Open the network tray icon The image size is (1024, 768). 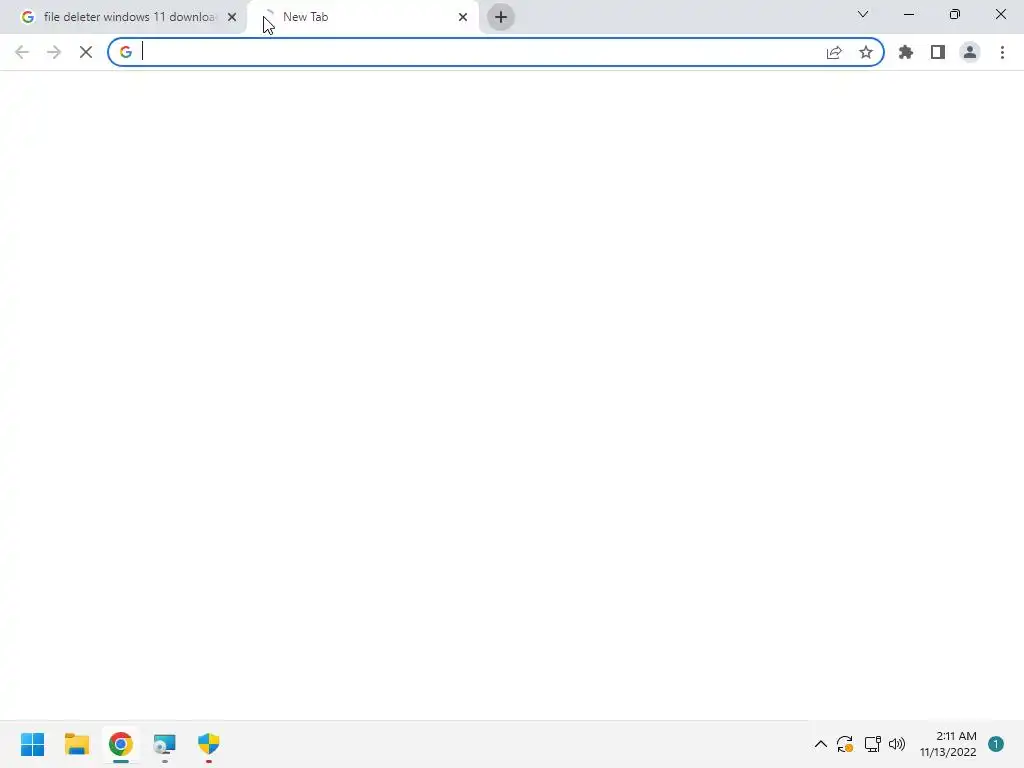coord(872,744)
